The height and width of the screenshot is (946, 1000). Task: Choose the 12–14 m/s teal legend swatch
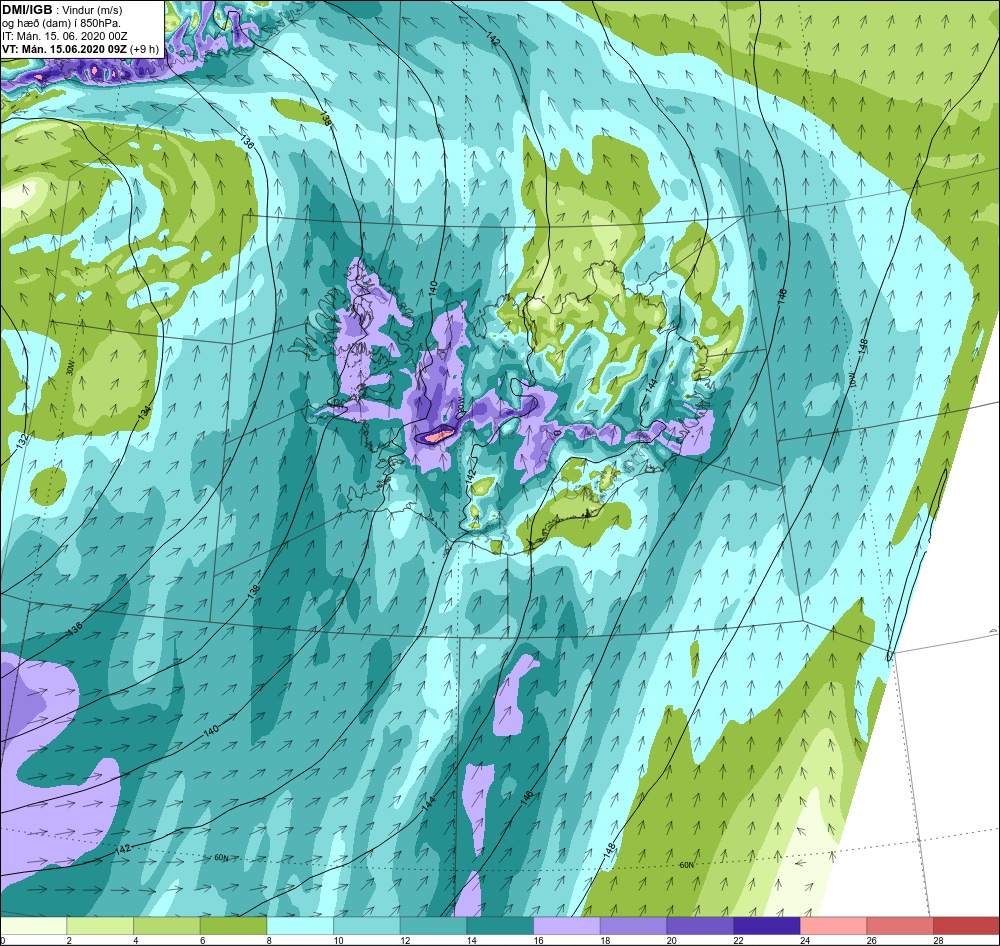433,926
